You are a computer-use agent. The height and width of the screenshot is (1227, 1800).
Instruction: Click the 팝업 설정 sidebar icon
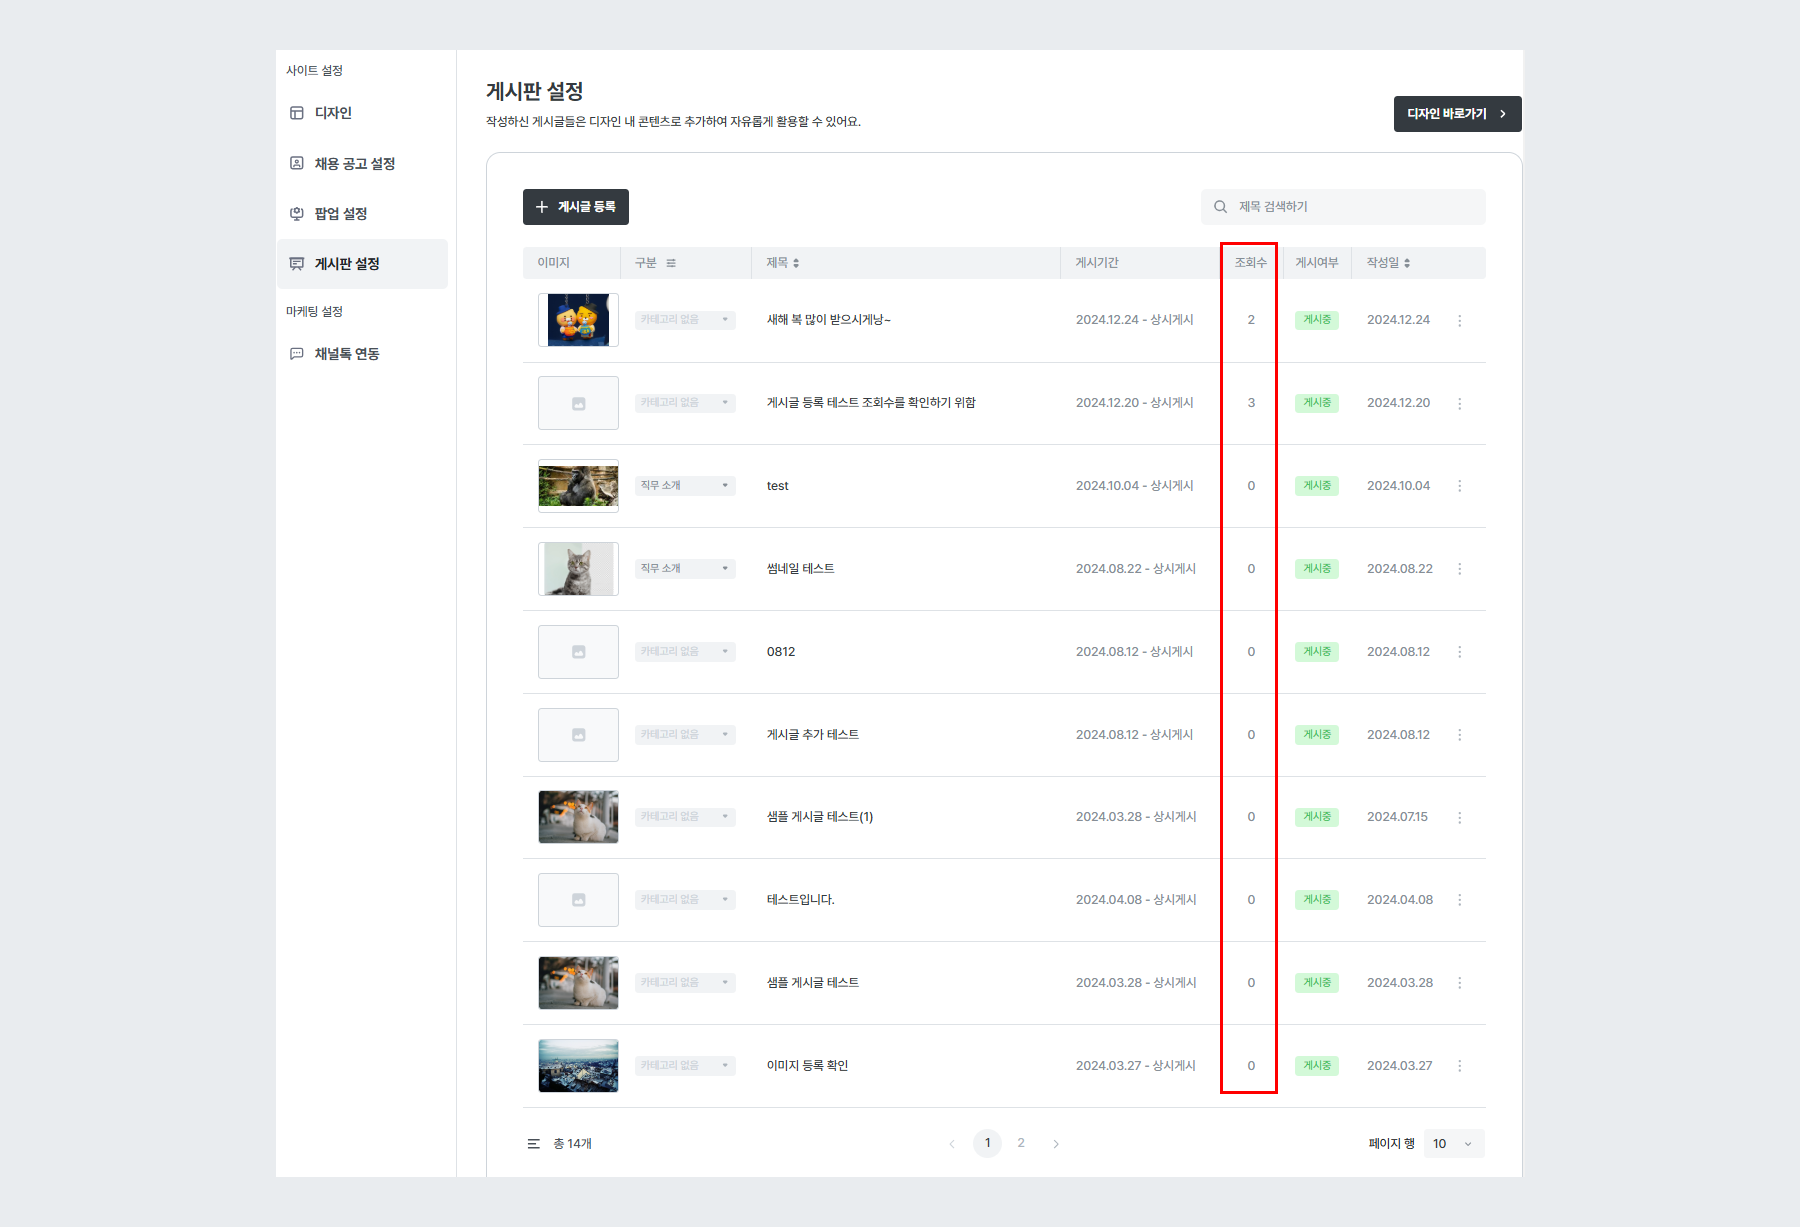[x=297, y=213]
